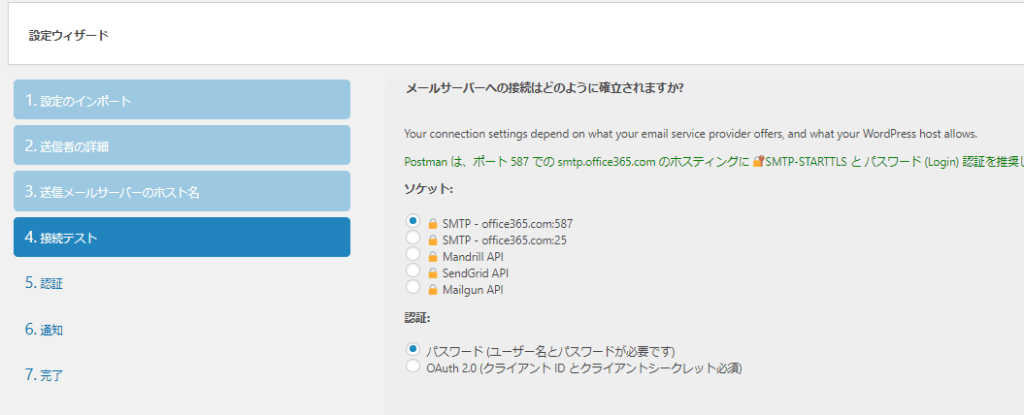The width and height of the screenshot is (1024, 415).
Task: Select the SMTP office365.com:25 socket radio button
Action: point(413,239)
